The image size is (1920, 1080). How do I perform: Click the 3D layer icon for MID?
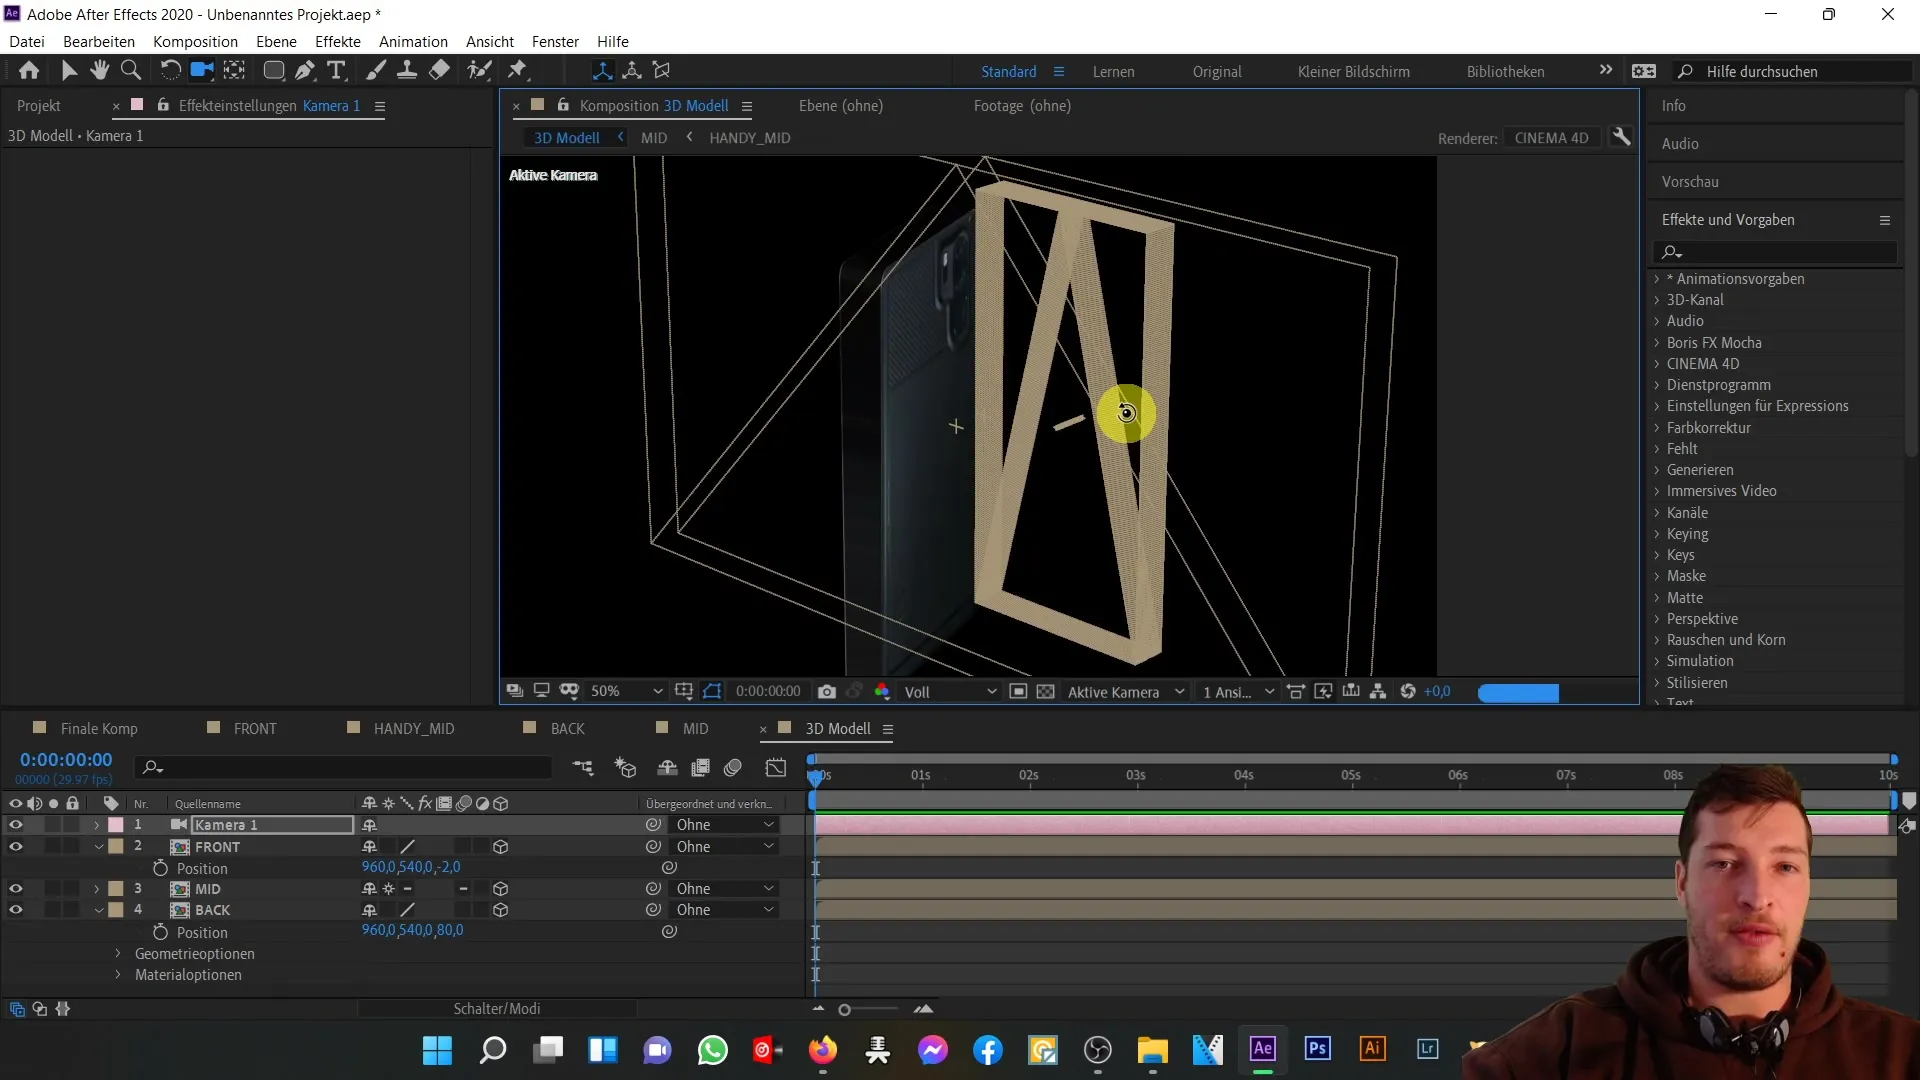[500, 887]
